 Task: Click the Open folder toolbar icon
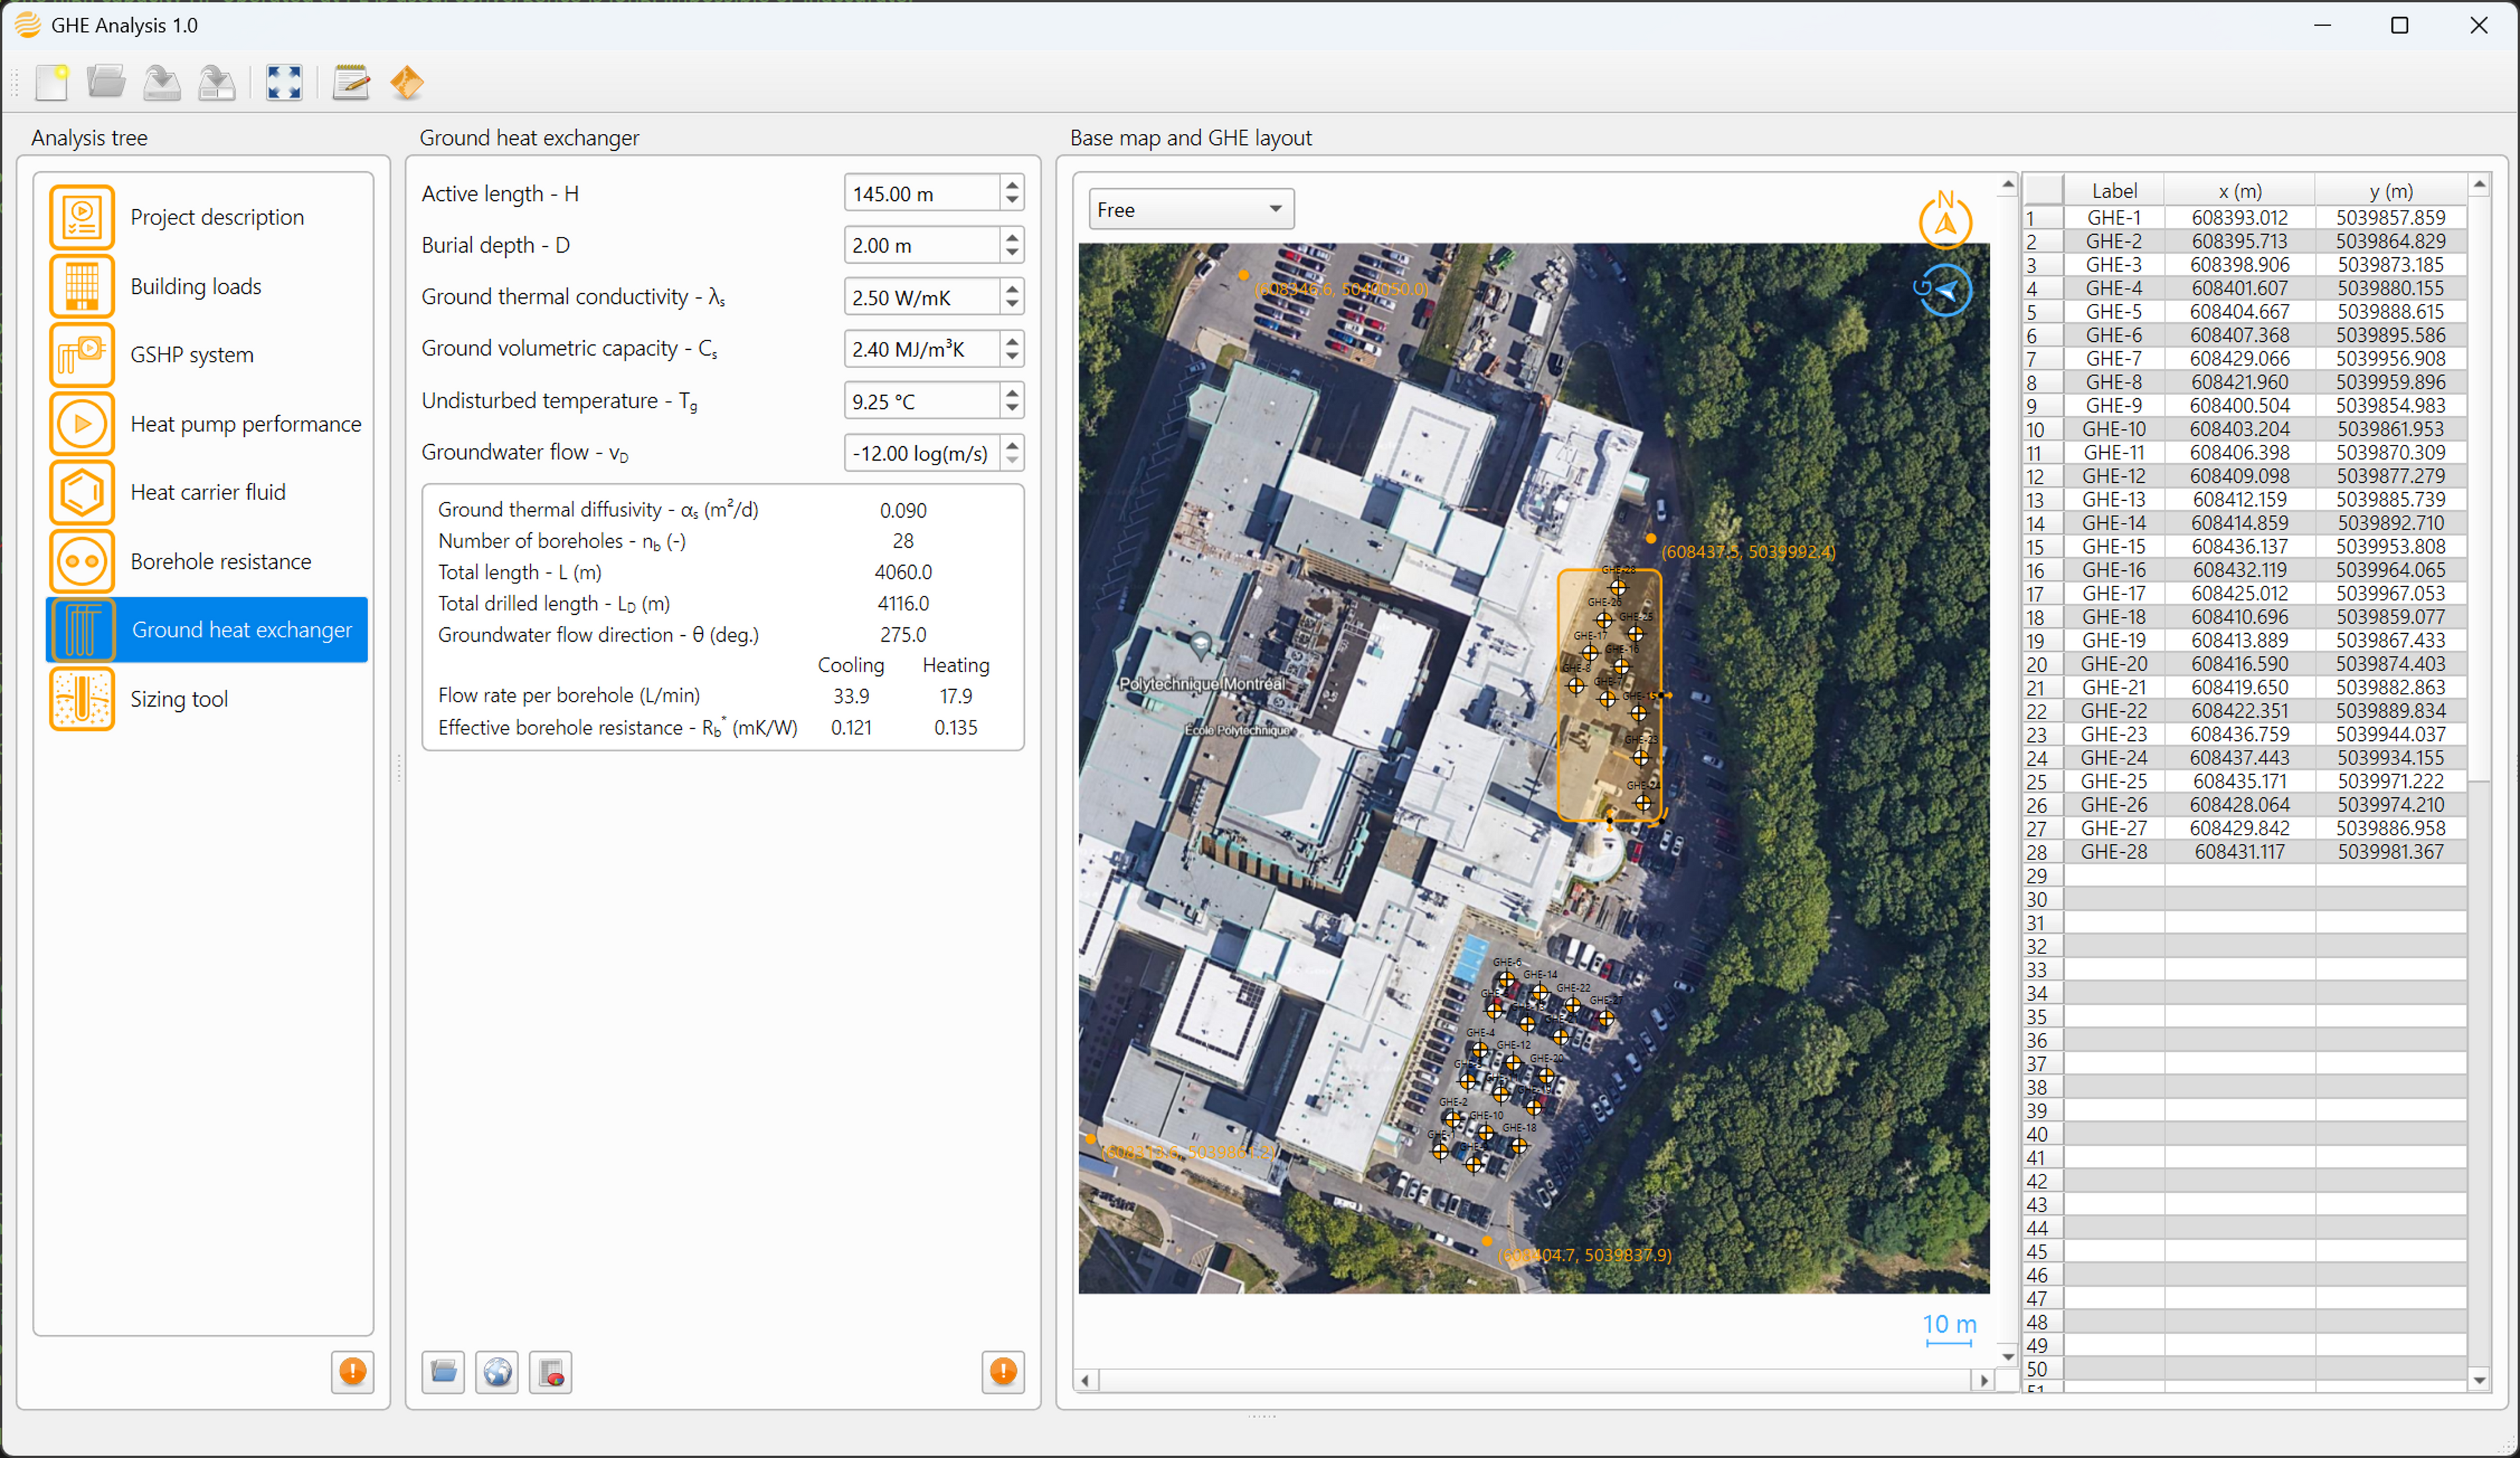coord(106,82)
